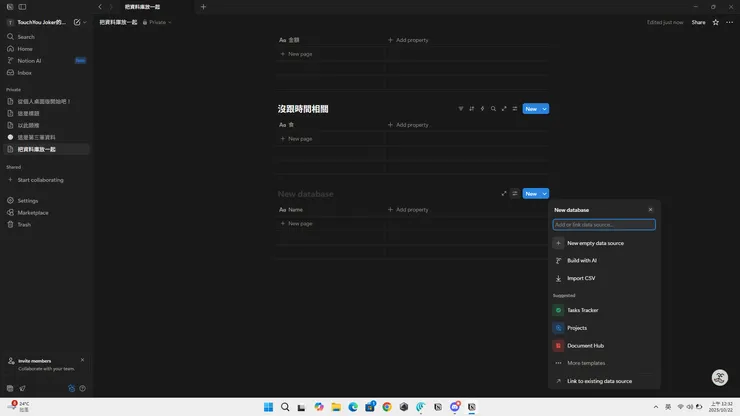Navigate back with the left arrow
Image resolution: width=740 pixels, height=416 pixels.
[x=100, y=7]
